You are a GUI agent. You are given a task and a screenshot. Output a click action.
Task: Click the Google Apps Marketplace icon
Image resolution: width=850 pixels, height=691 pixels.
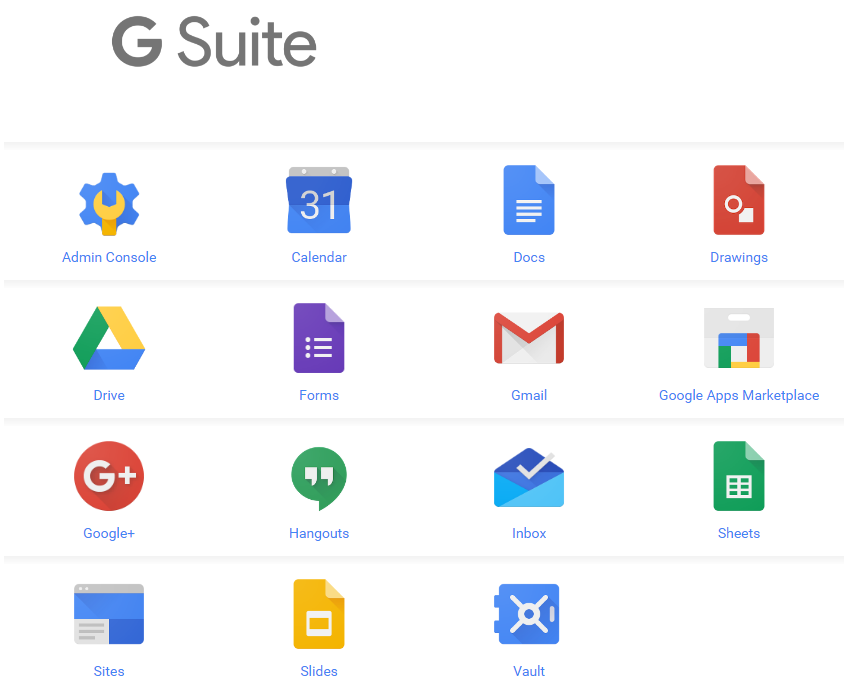pos(738,338)
